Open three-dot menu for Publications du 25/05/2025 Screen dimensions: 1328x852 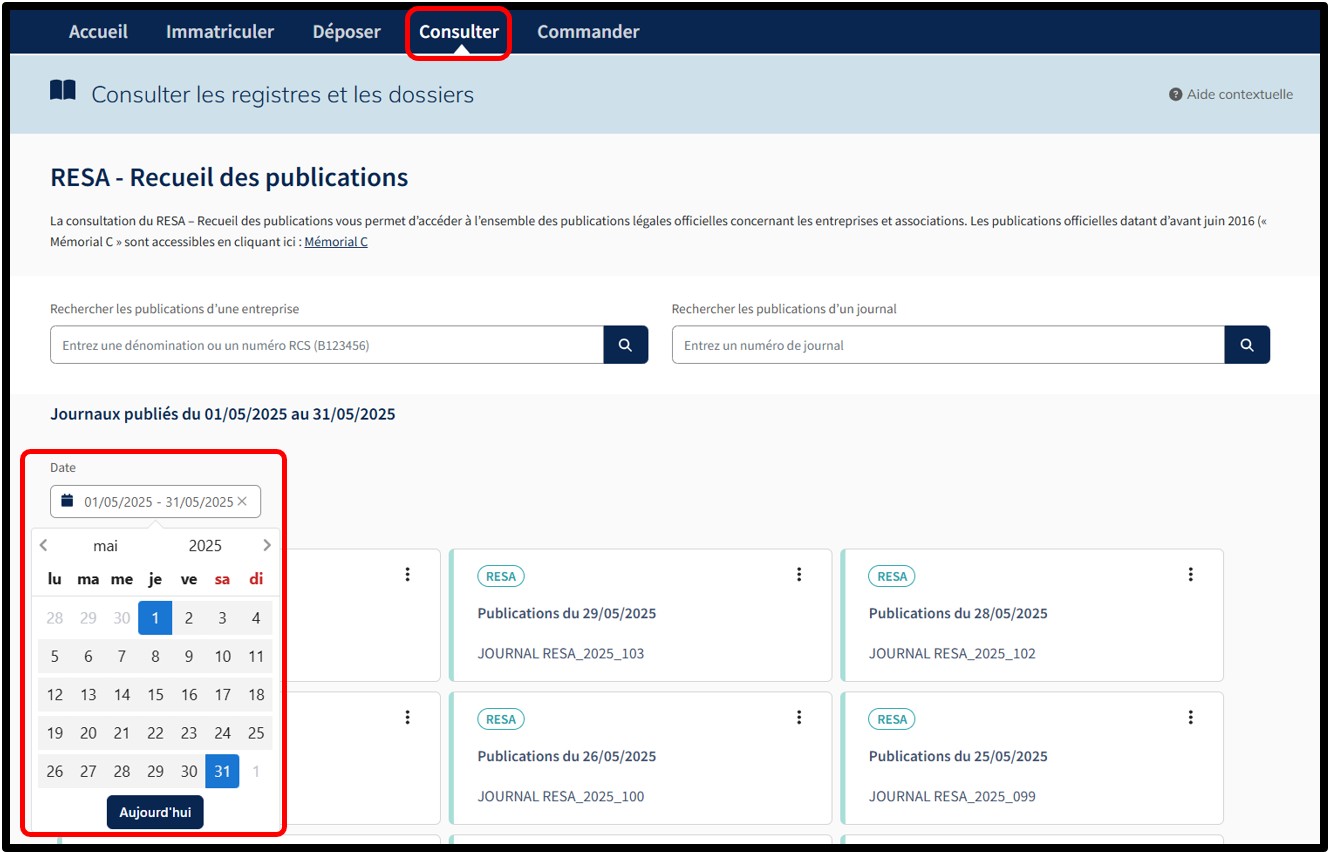coord(1190,717)
